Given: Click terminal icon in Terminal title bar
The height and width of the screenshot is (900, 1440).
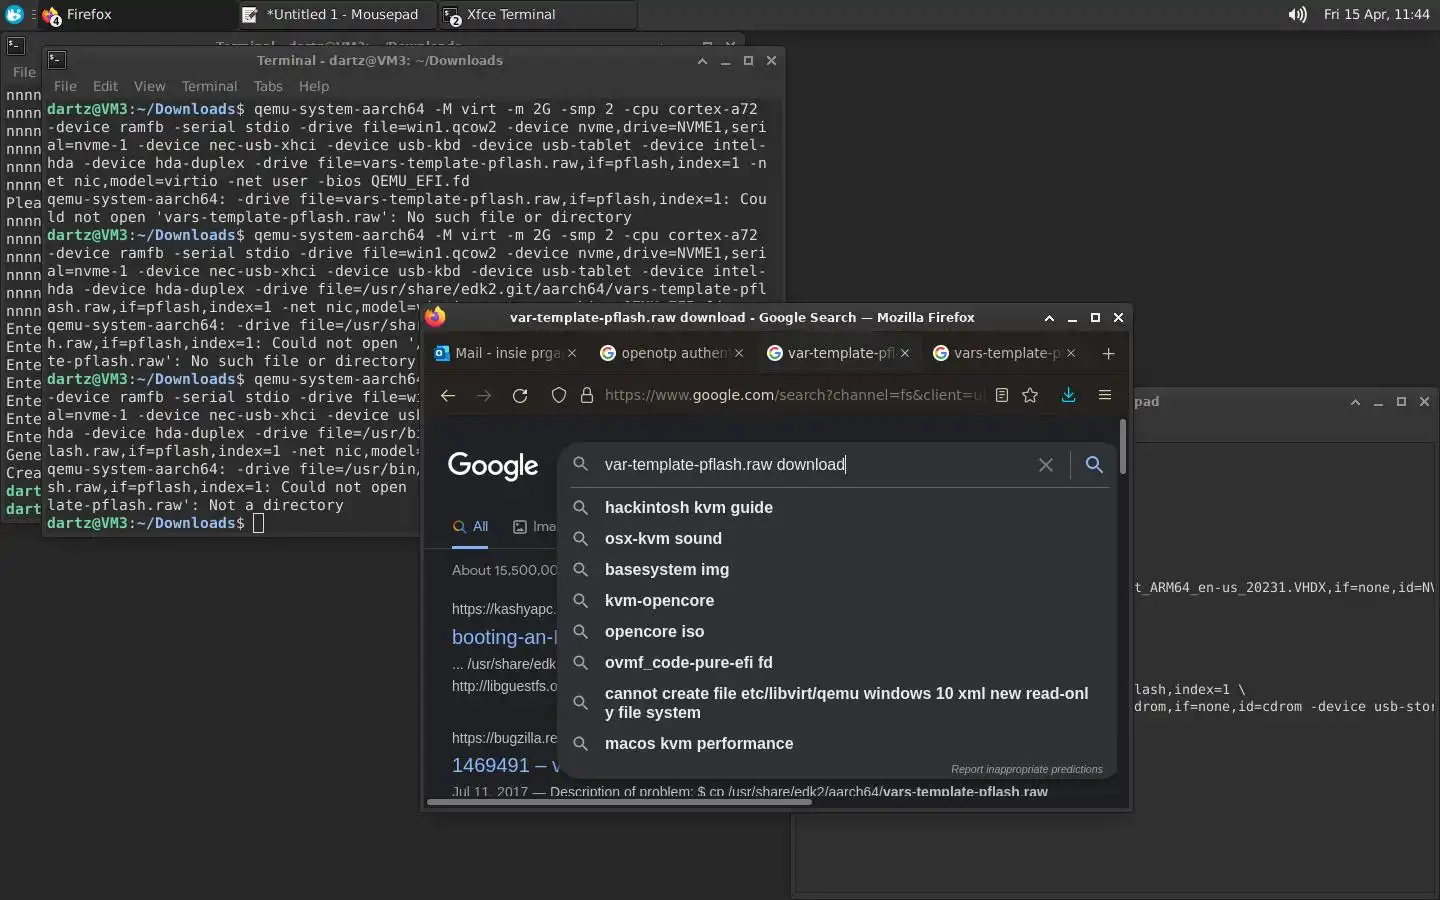Looking at the screenshot, I should pos(57,60).
